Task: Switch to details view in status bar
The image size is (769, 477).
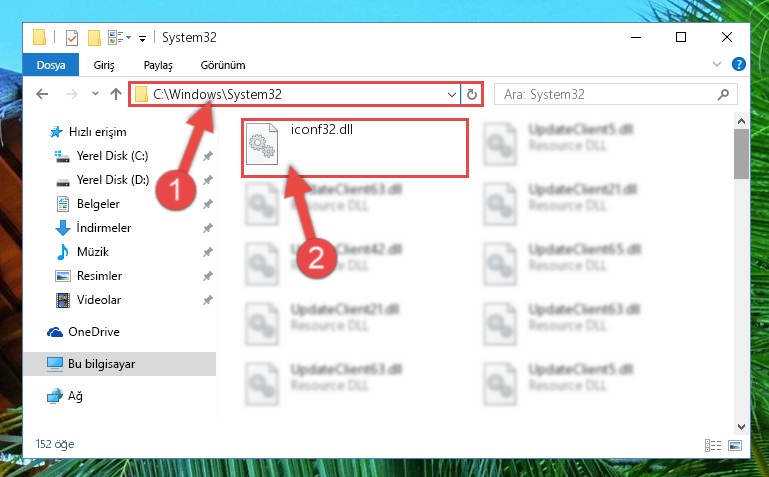Action: [713, 445]
